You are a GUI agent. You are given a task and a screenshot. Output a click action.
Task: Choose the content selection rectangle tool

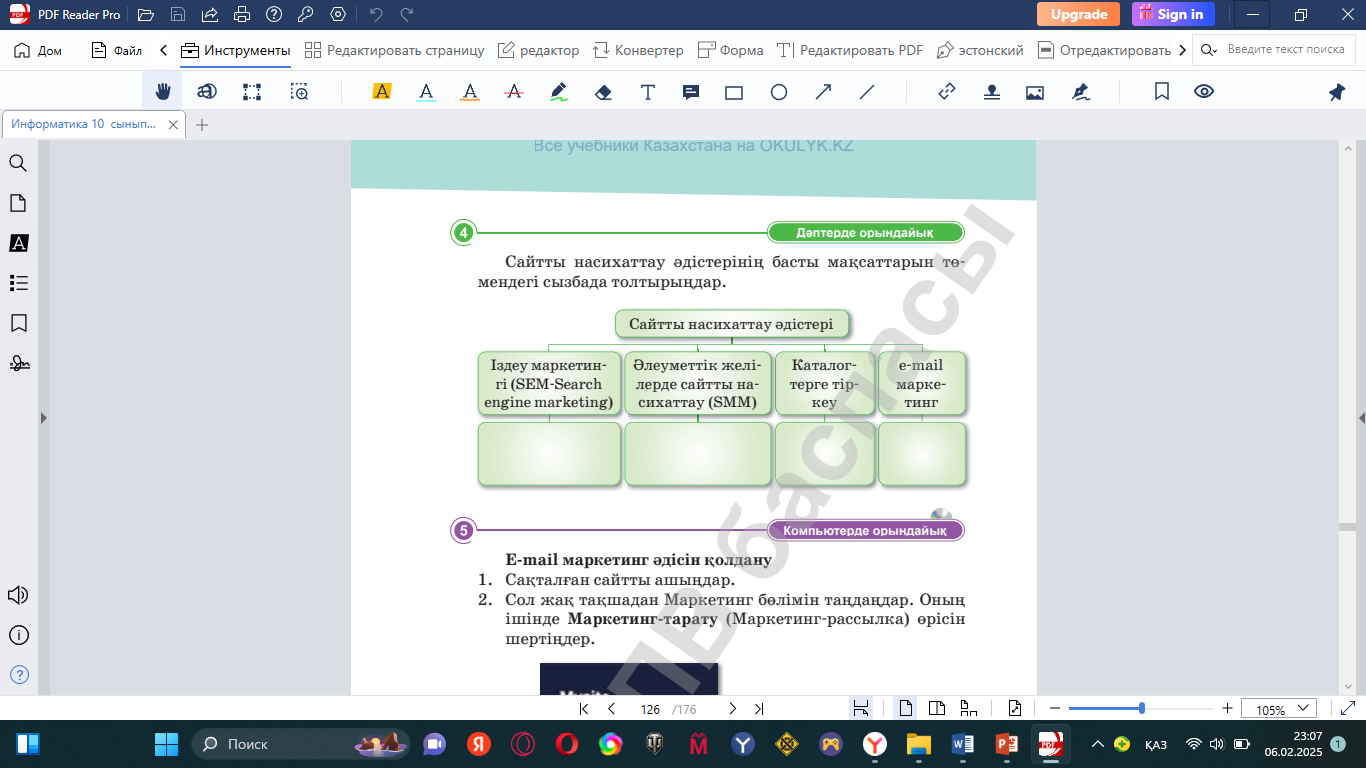point(252,92)
